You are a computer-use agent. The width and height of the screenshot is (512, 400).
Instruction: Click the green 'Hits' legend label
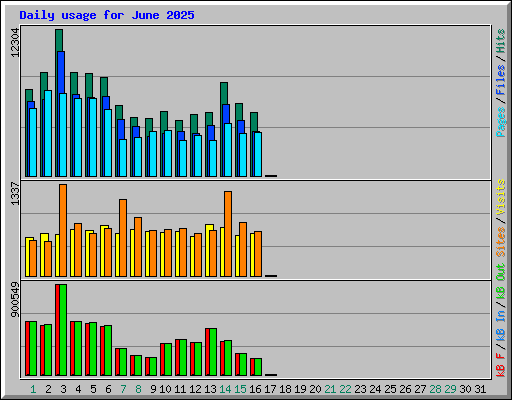tap(501, 41)
